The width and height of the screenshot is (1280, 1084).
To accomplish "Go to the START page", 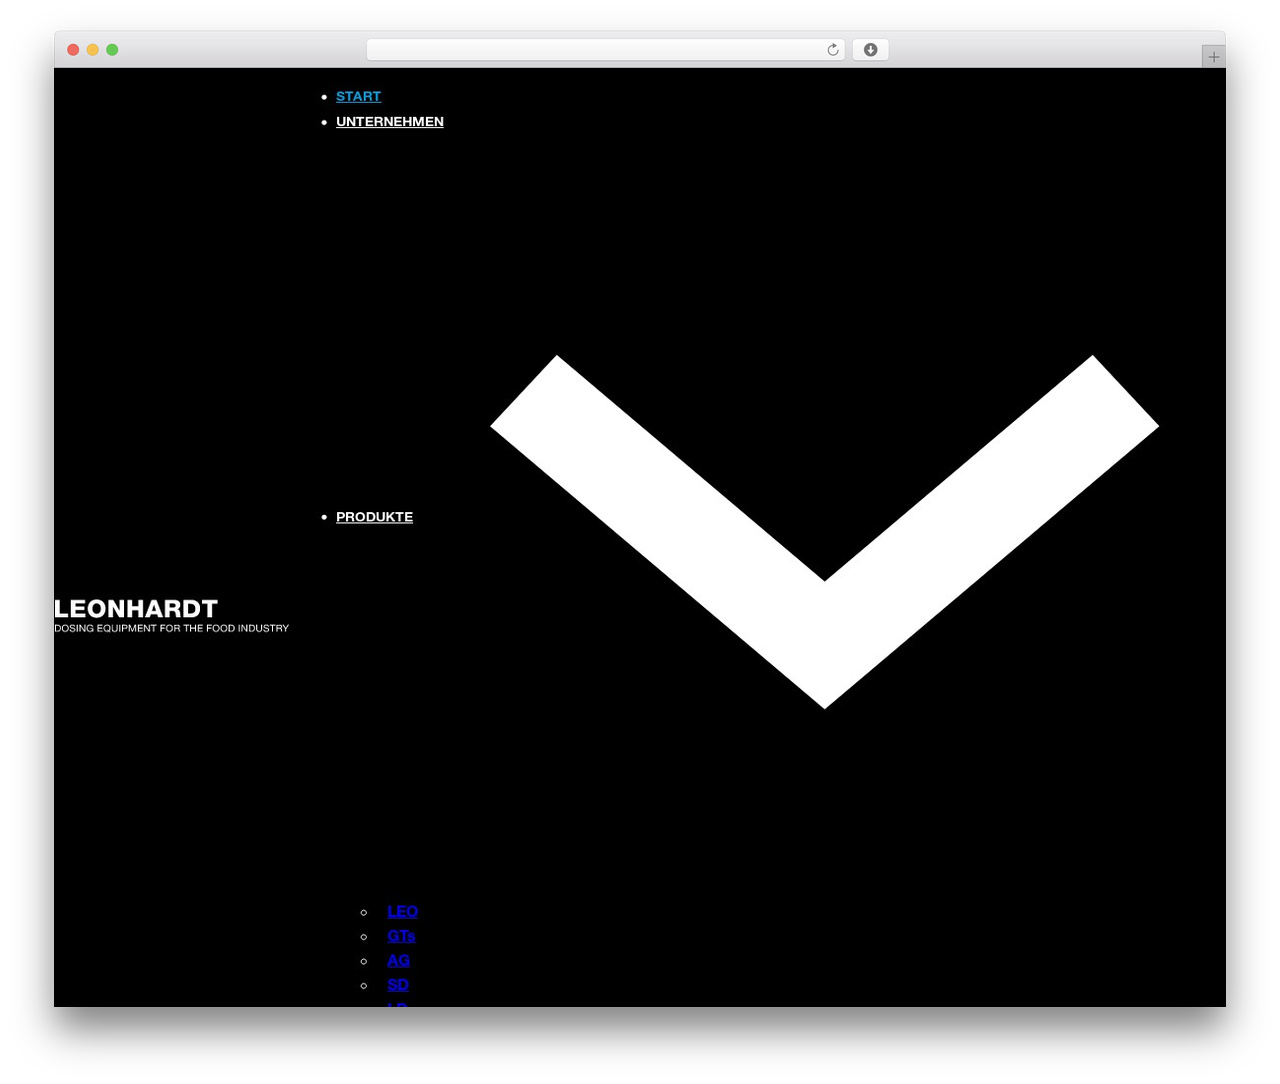I will pyautogui.click(x=358, y=96).
